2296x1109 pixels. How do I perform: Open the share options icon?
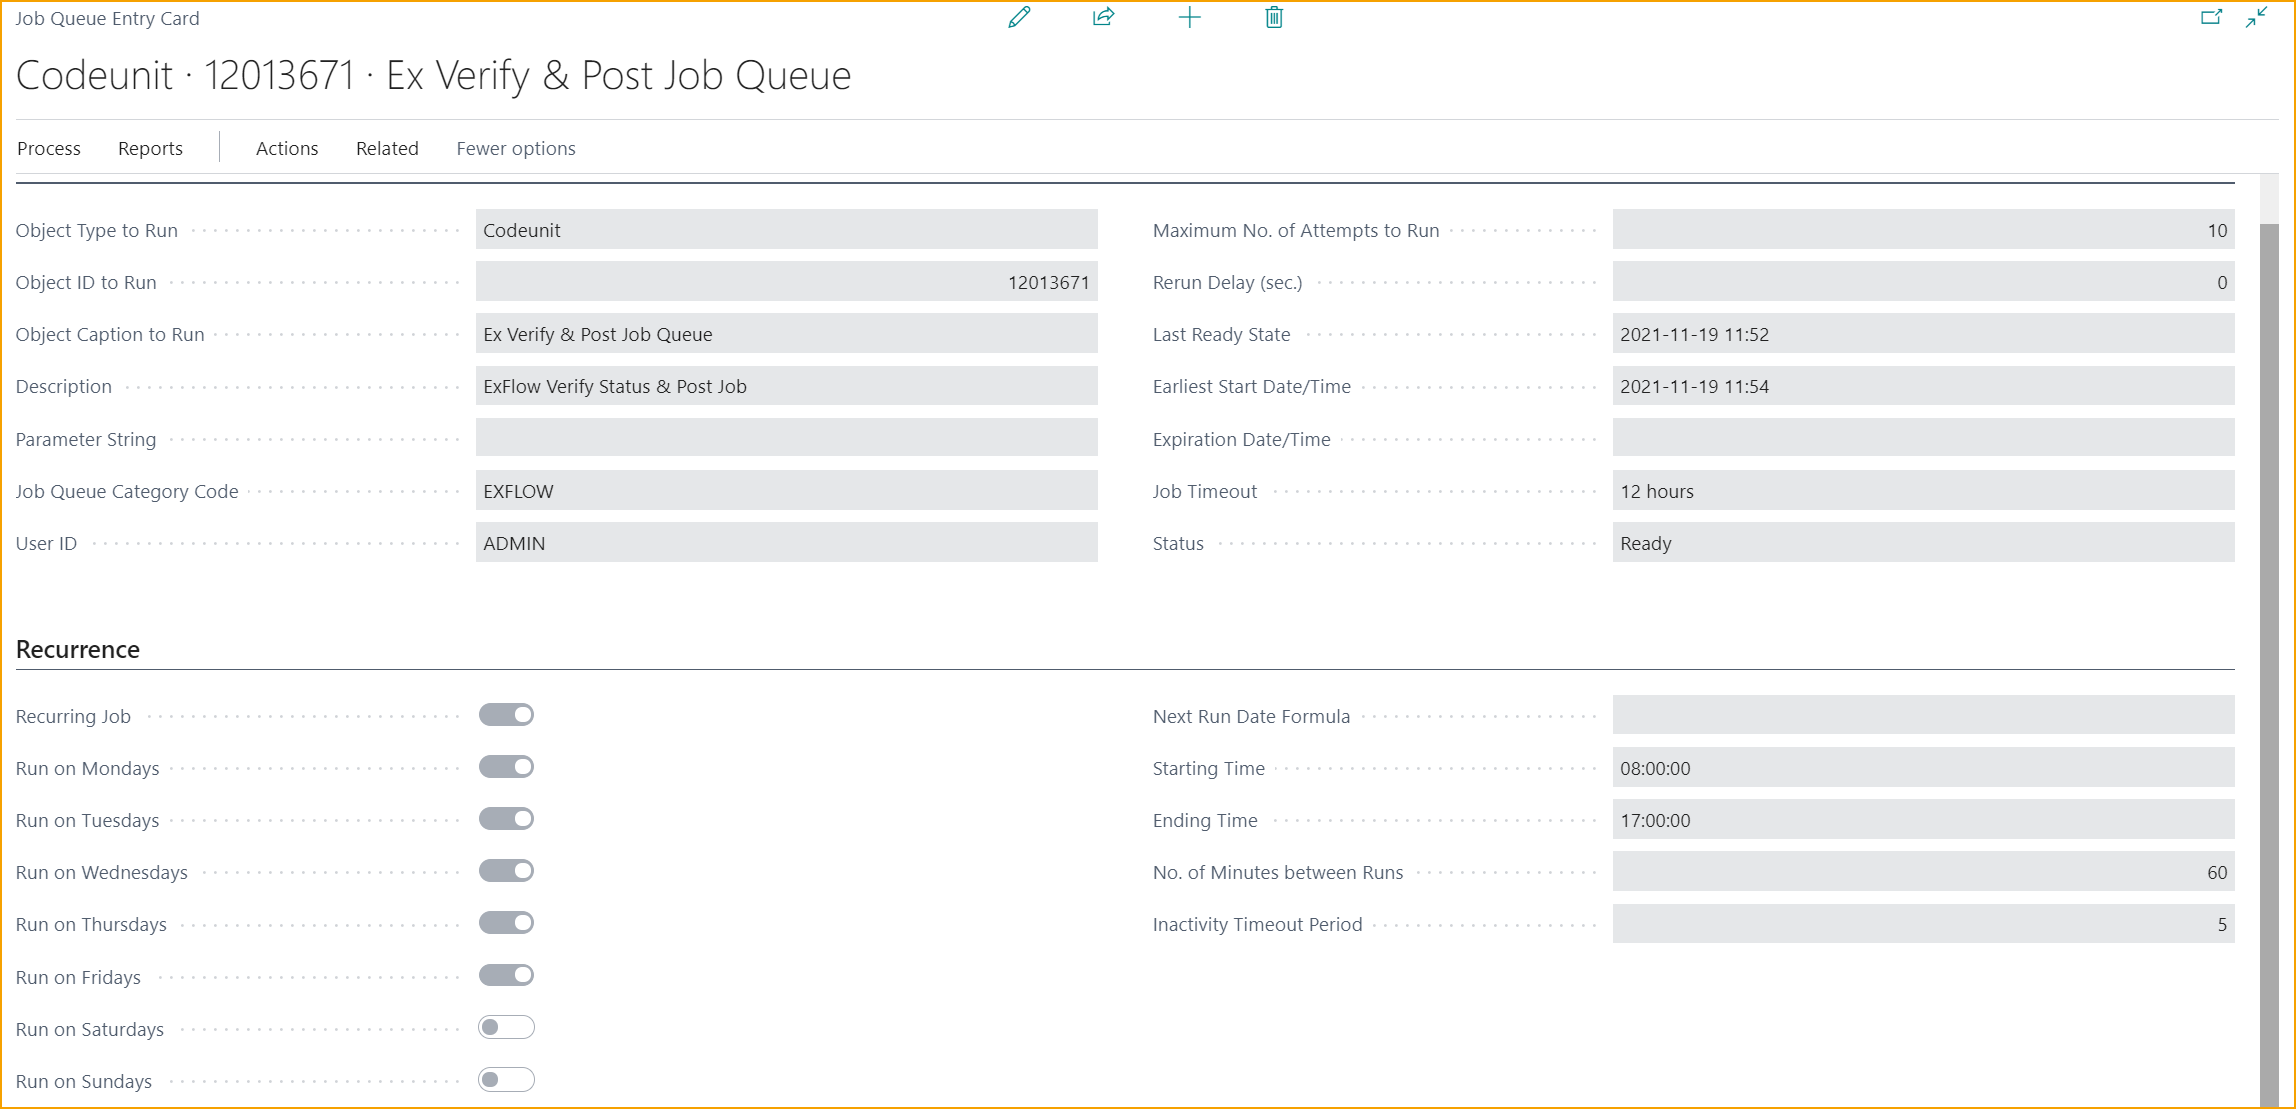(x=1104, y=17)
